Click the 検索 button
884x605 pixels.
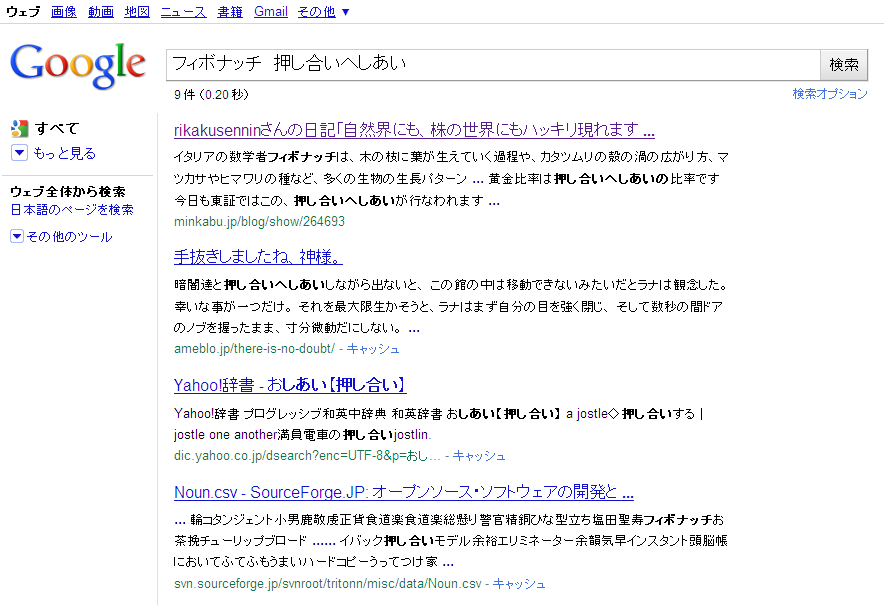pos(843,64)
